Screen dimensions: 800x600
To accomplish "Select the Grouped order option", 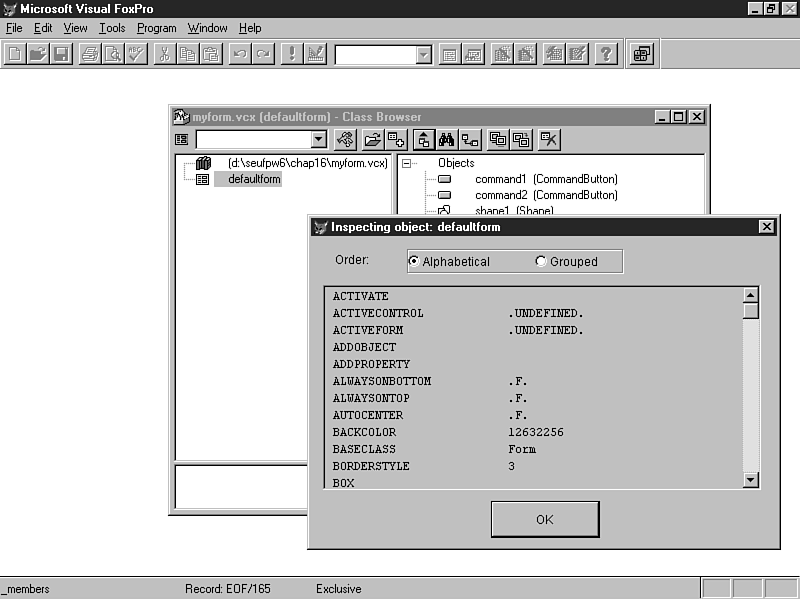I will pyautogui.click(x=541, y=262).
